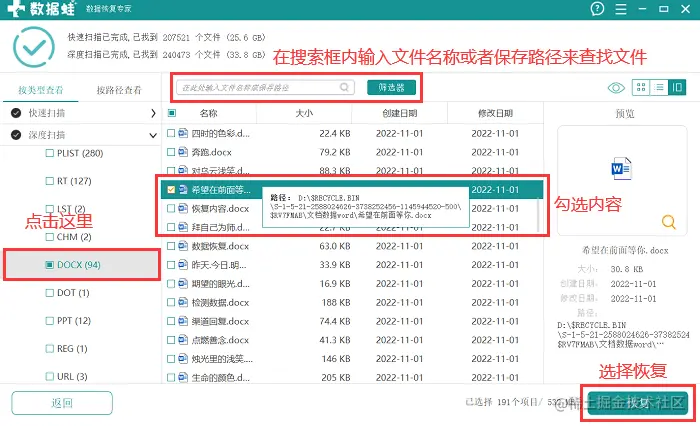Click the 188 KB size cell

point(336,302)
